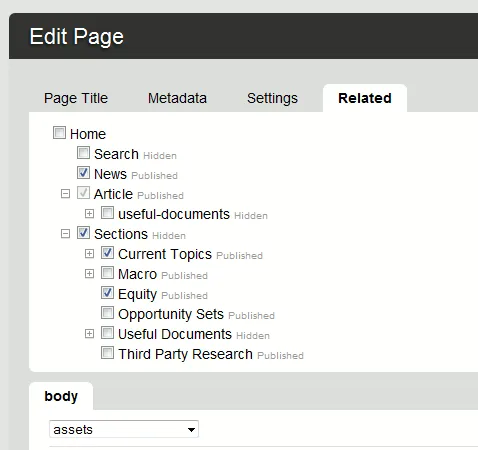Click the Published status beside Article
The image size is (478, 450).
coord(161,196)
